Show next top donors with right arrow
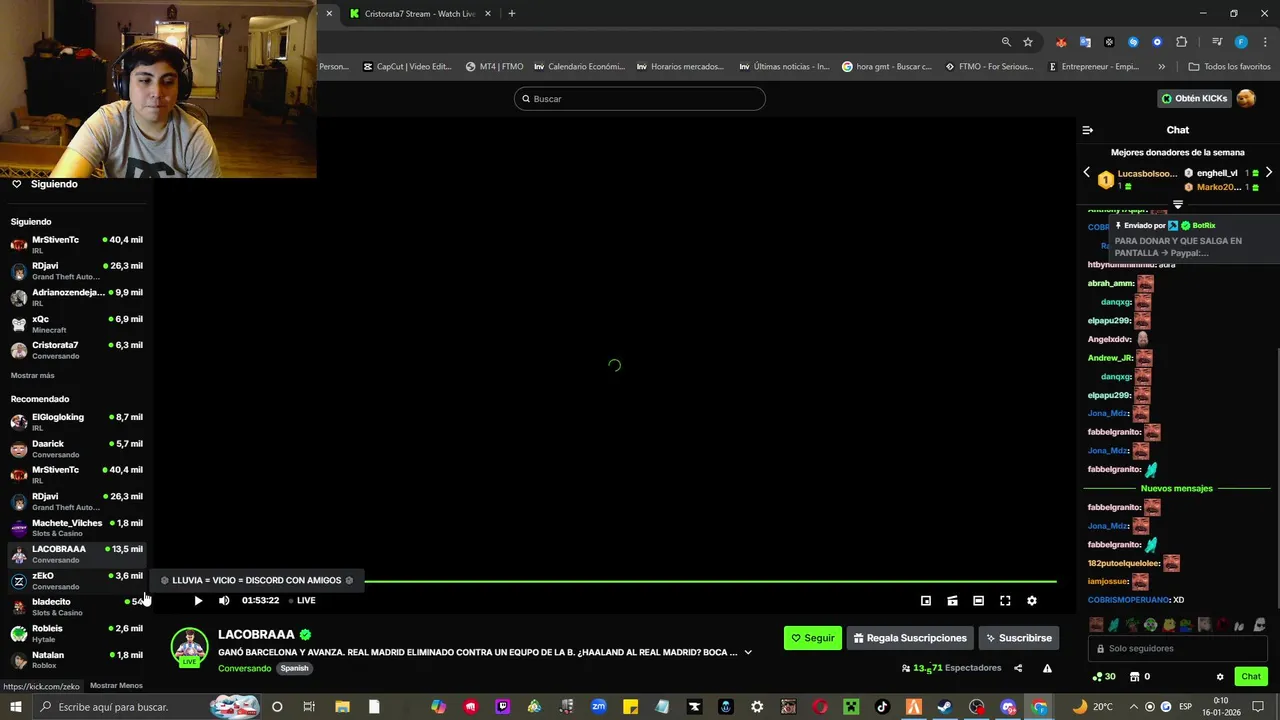This screenshot has height=720, width=1280. coord(1269,173)
